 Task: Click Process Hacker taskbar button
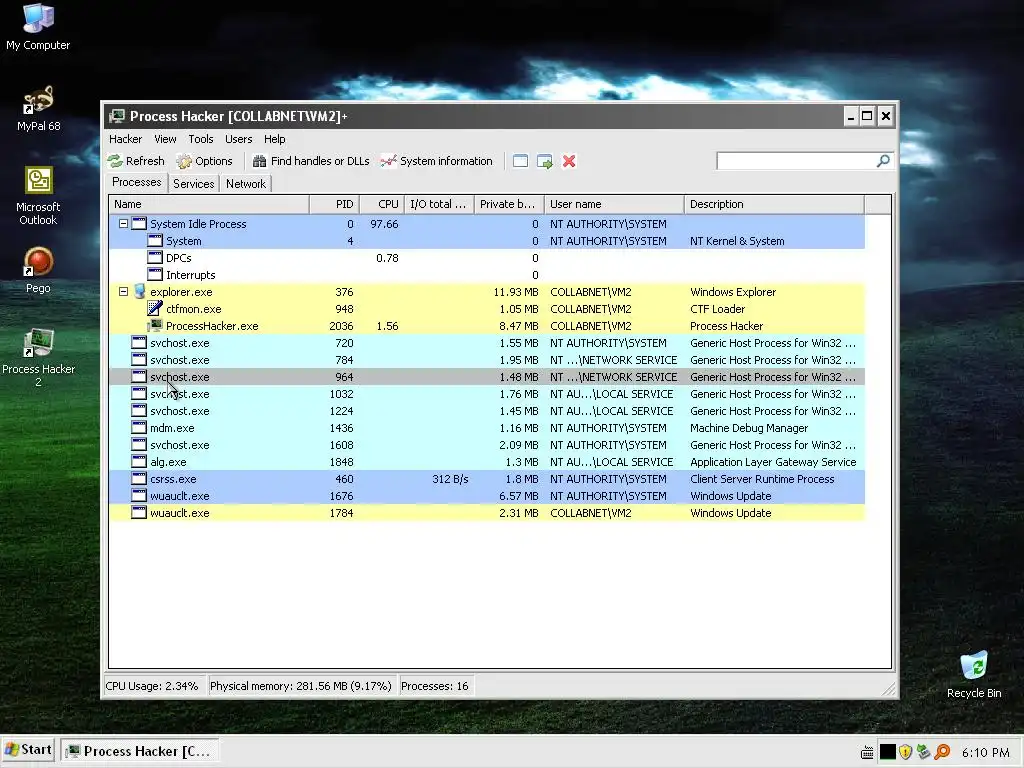point(139,751)
